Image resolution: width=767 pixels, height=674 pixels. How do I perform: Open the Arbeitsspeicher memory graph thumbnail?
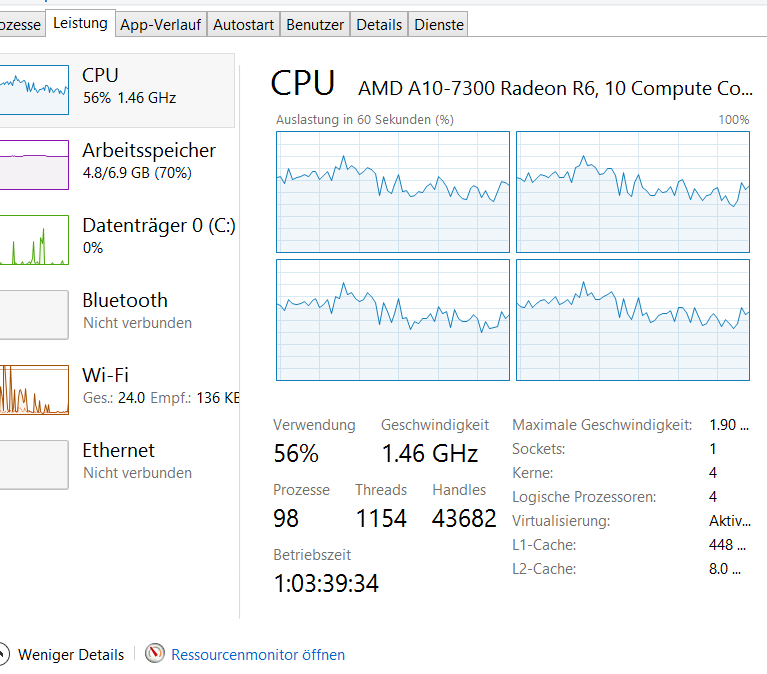[34, 165]
